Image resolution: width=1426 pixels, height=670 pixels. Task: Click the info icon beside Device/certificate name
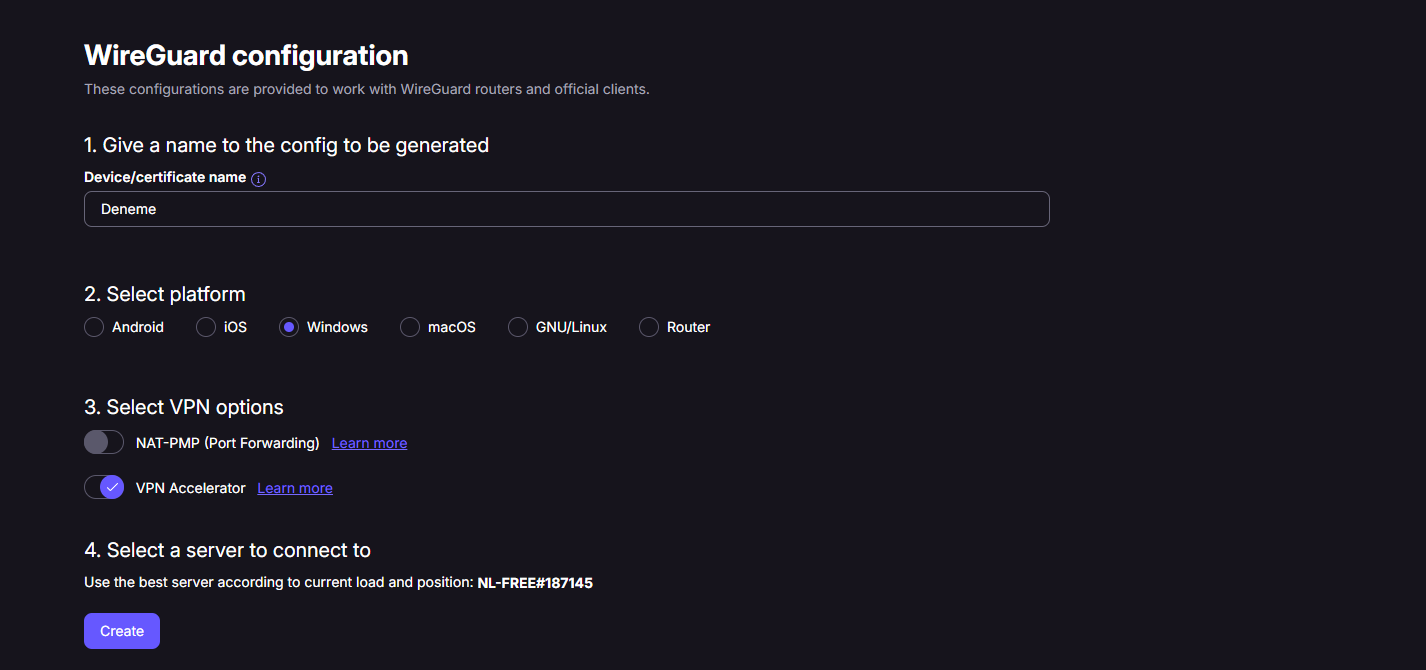click(x=258, y=179)
